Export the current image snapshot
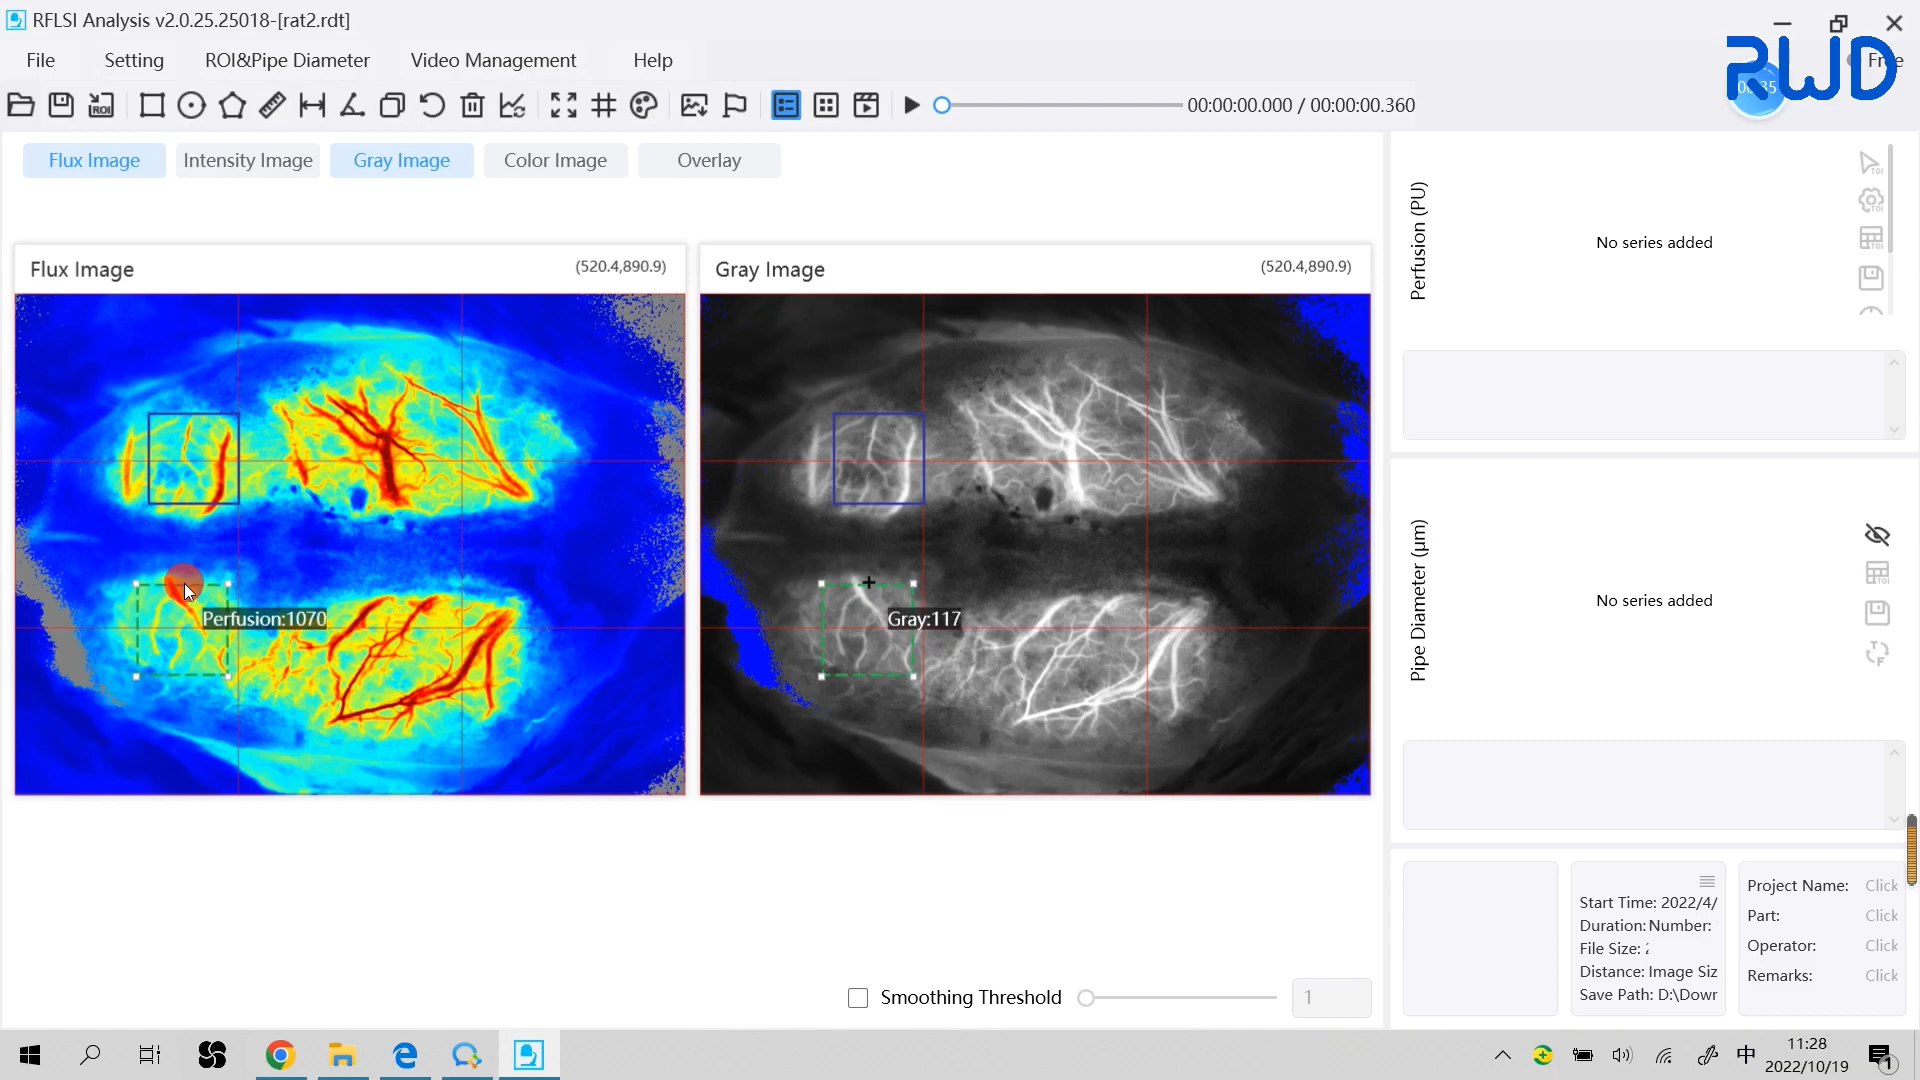Screen dimensions: 1920x1080 (694, 105)
